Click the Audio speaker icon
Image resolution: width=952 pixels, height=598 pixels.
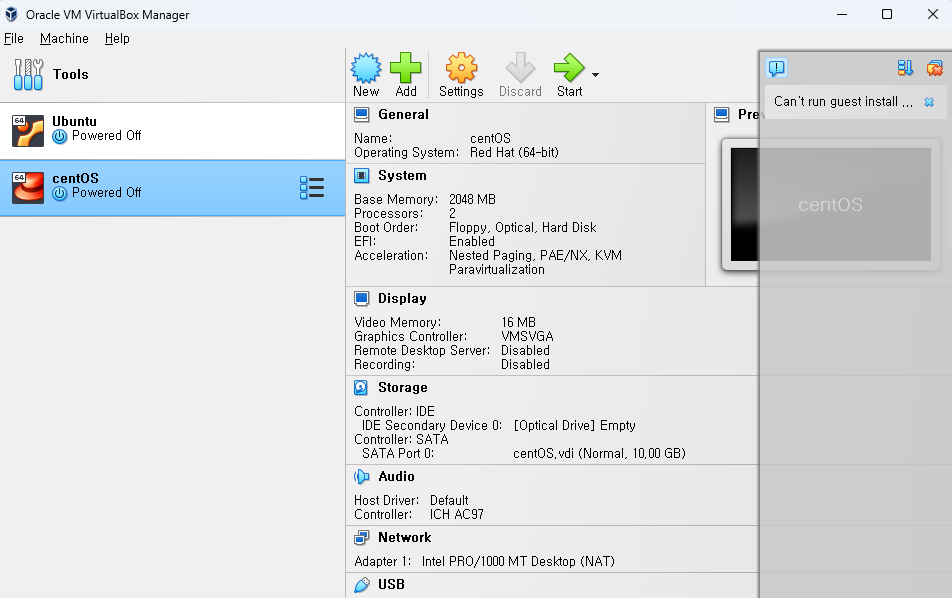[362, 477]
